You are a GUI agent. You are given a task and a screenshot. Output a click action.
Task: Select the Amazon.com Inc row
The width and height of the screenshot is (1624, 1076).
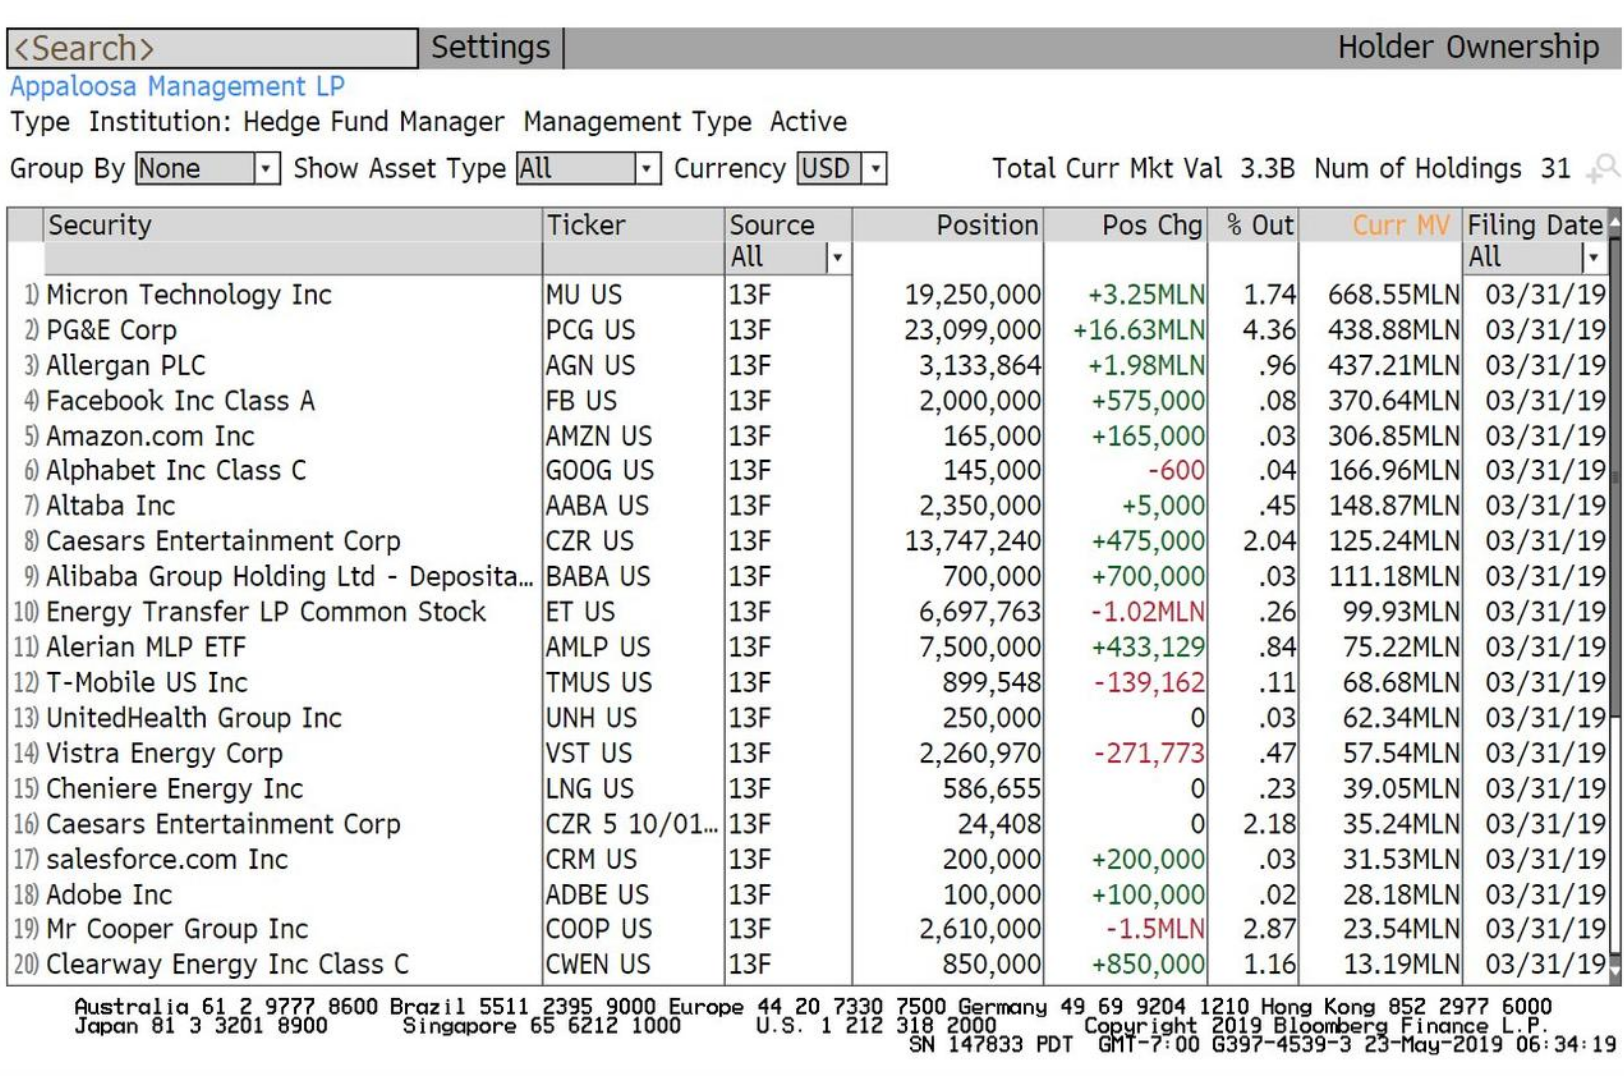810,436
